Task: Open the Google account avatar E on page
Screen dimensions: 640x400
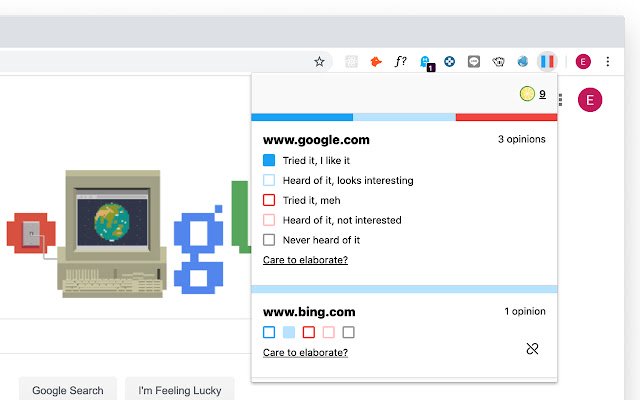Action: pyautogui.click(x=590, y=100)
